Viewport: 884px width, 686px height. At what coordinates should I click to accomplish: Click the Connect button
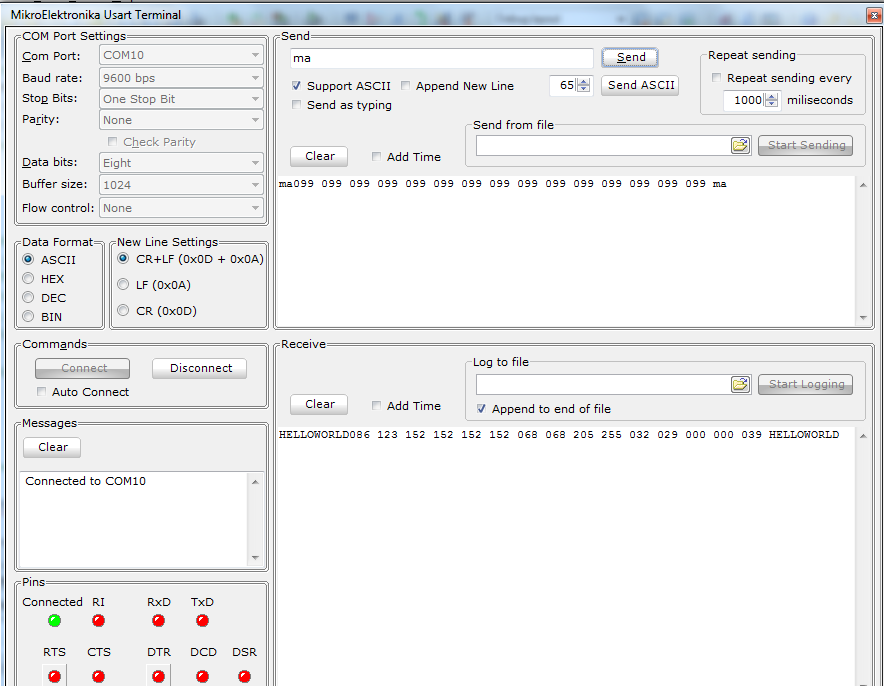[x=83, y=368]
